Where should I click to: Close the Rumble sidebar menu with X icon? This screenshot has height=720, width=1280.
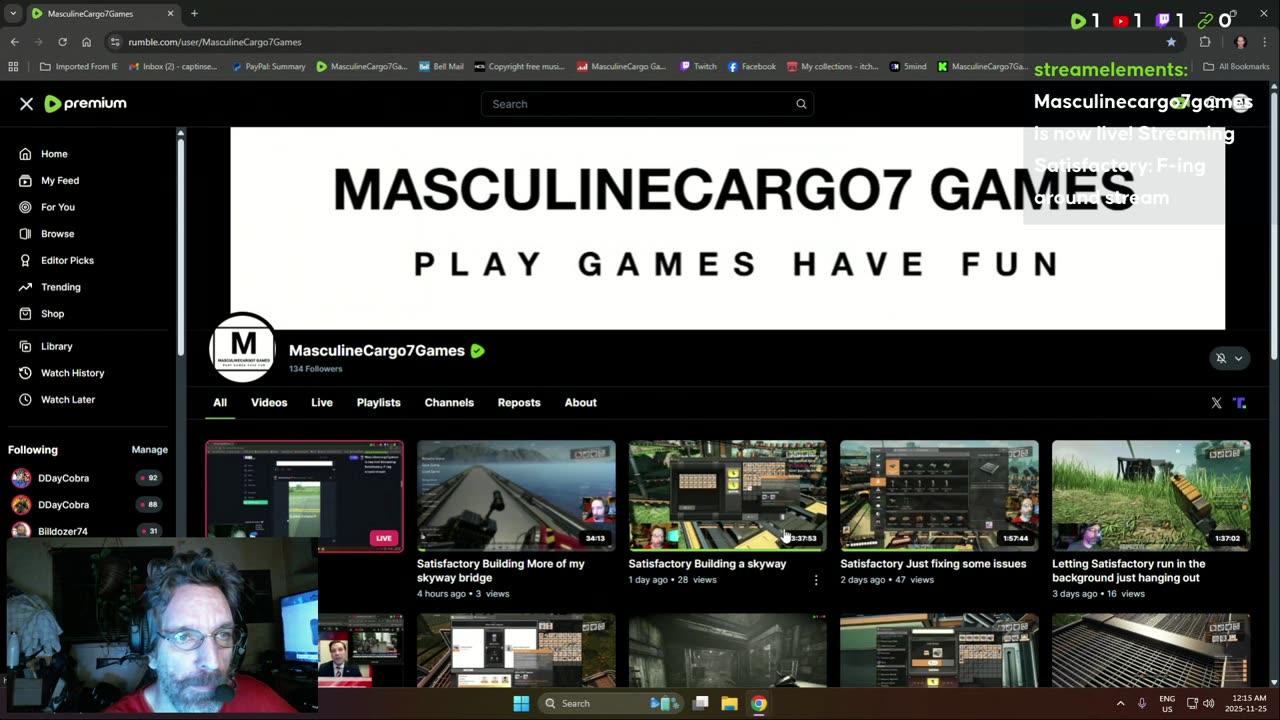(x=27, y=104)
